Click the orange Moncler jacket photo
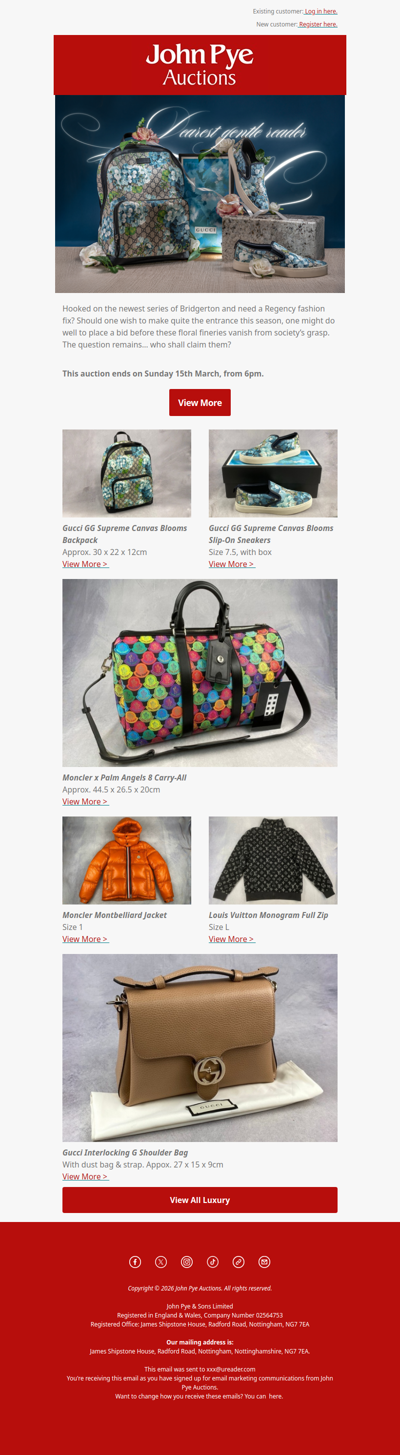 [x=127, y=860]
